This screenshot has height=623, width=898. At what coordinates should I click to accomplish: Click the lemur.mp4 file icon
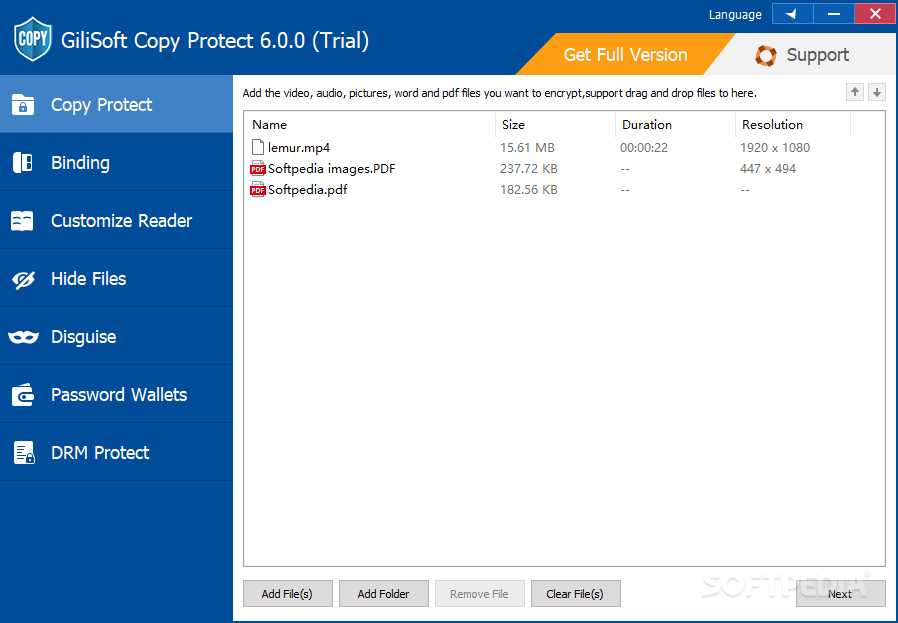coord(258,147)
